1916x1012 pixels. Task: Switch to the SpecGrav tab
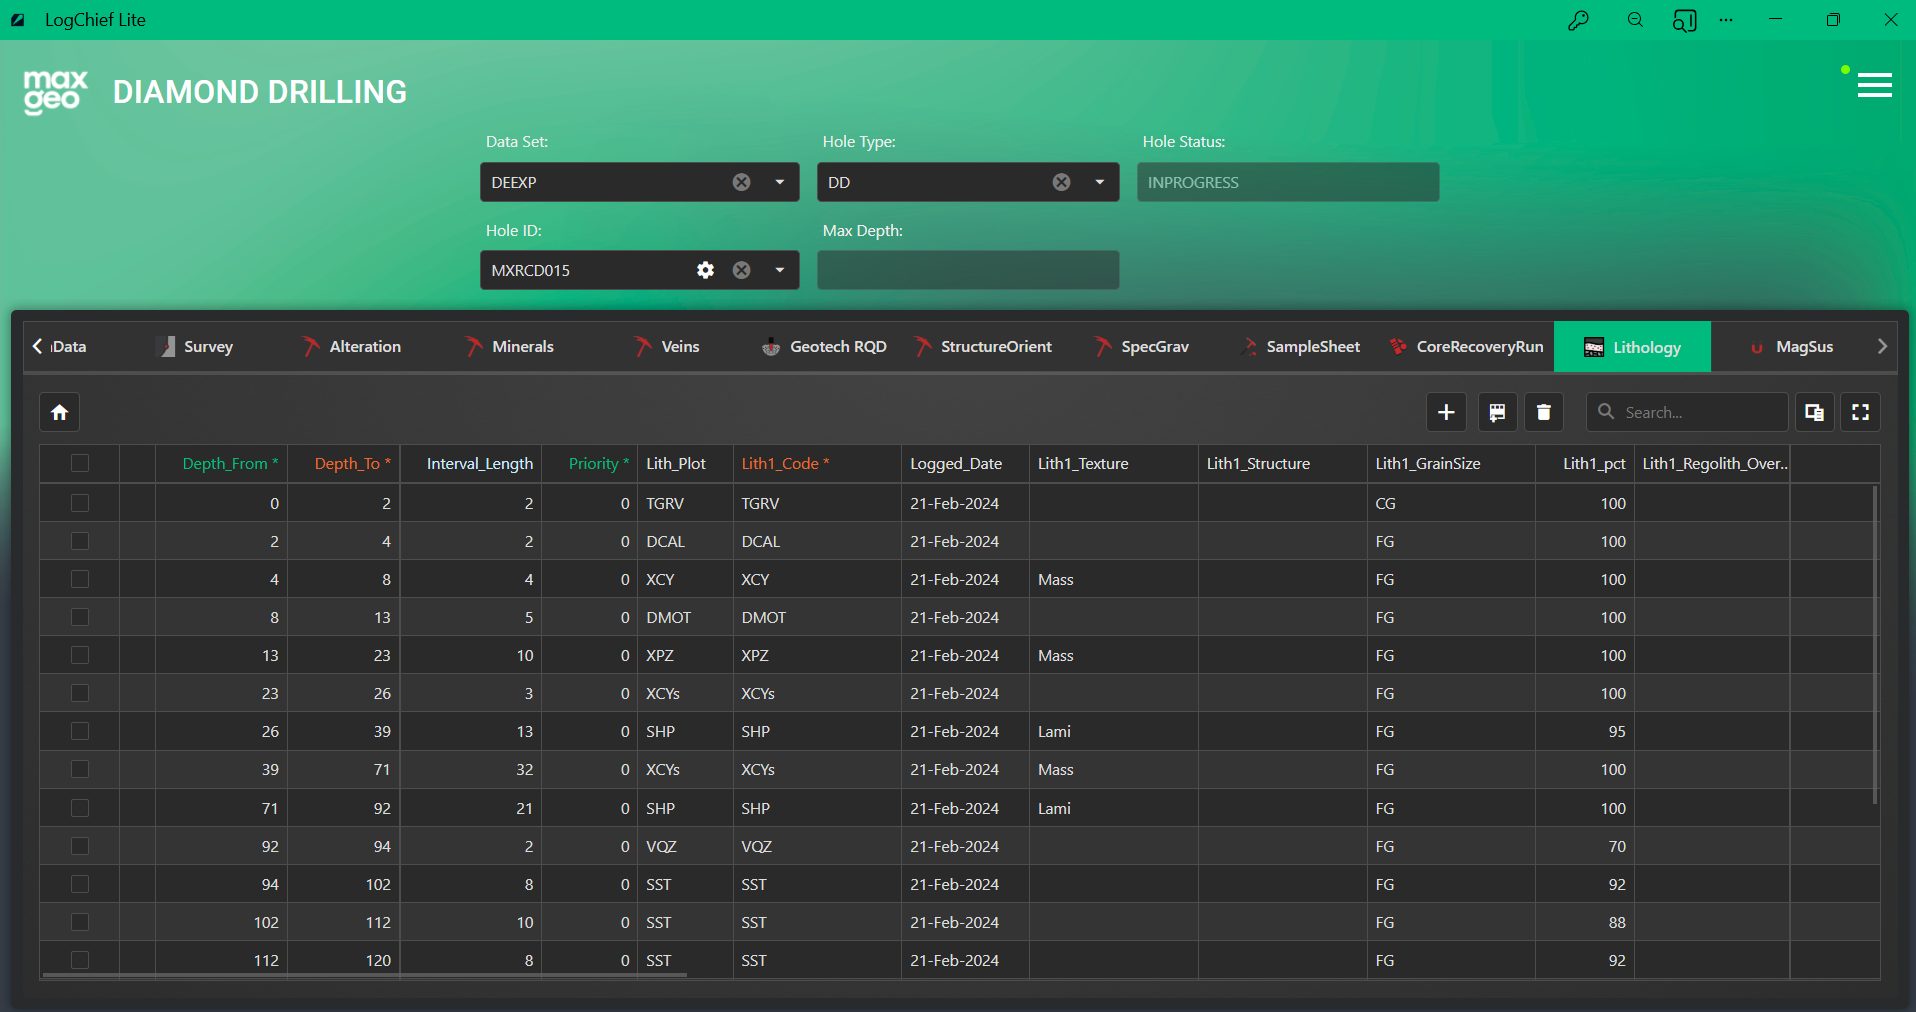coord(1142,346)
